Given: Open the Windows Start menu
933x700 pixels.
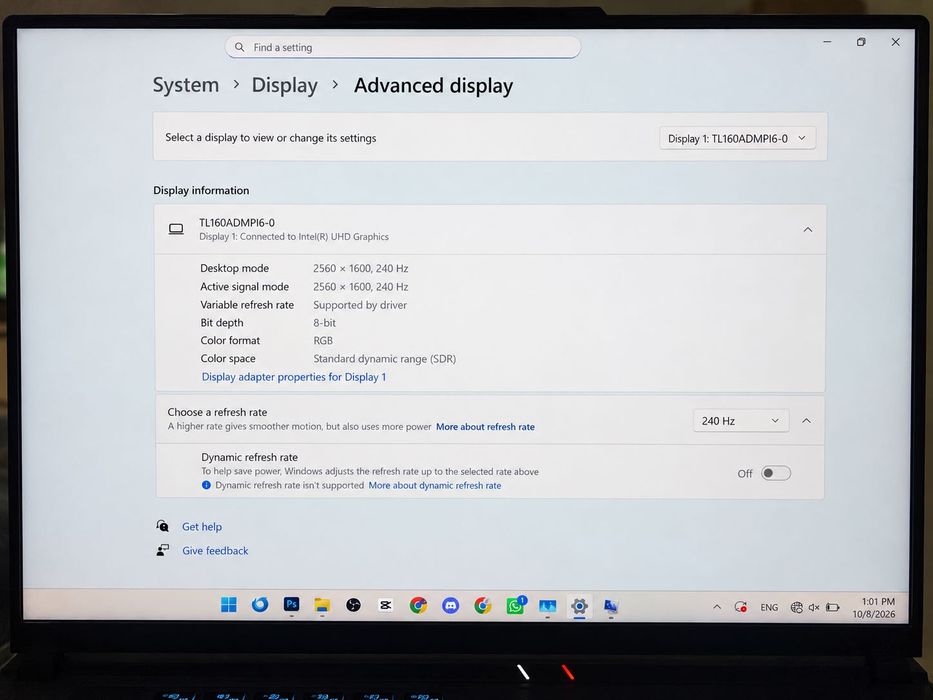Looking at the screenshot, I should click(228, 605).
